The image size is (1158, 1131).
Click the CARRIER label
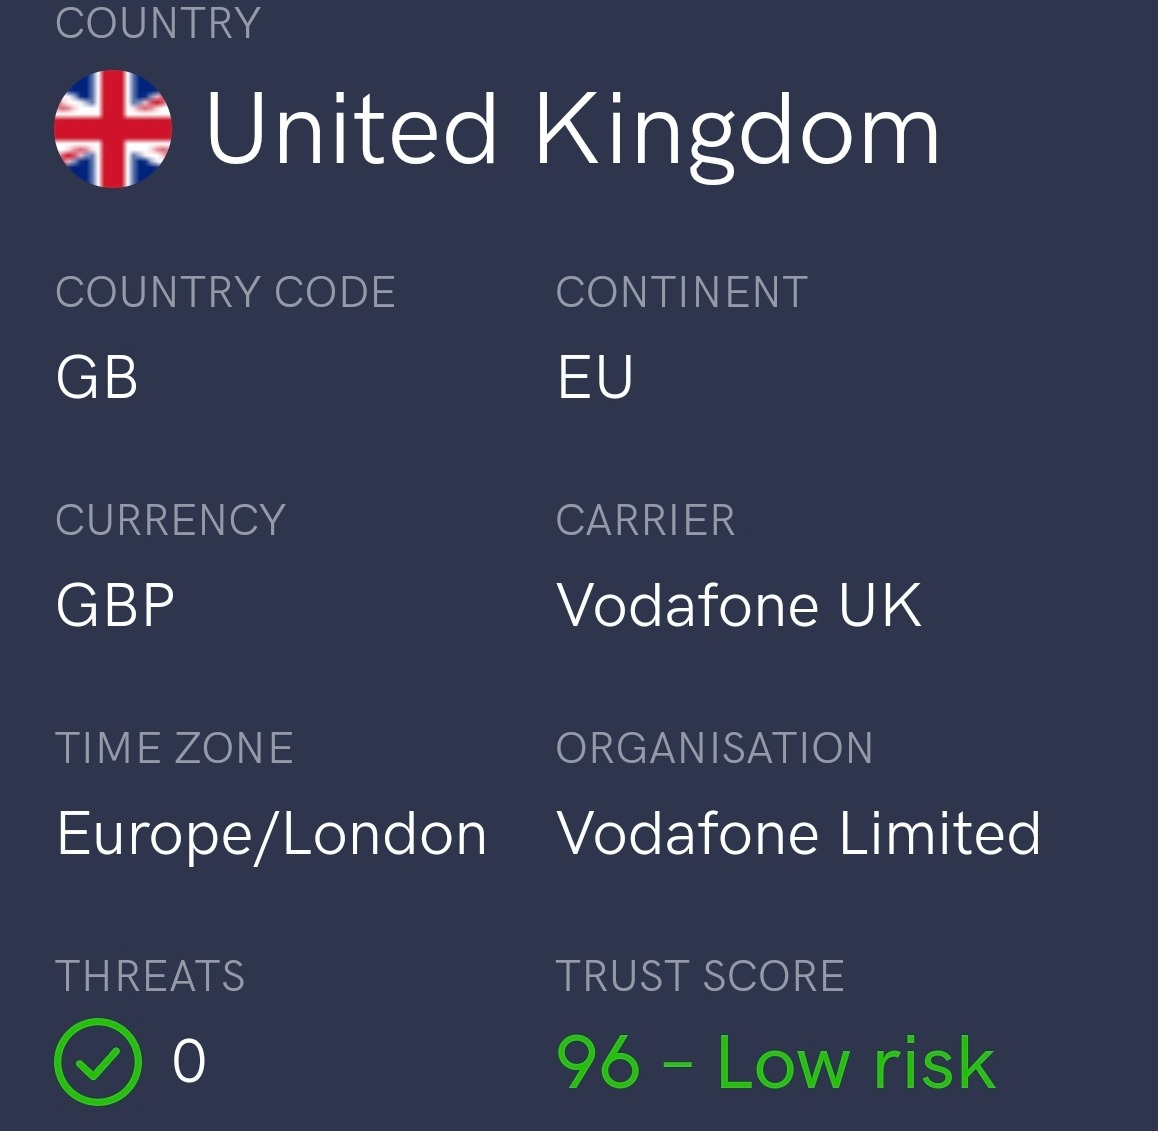click(x=645, y=520)
